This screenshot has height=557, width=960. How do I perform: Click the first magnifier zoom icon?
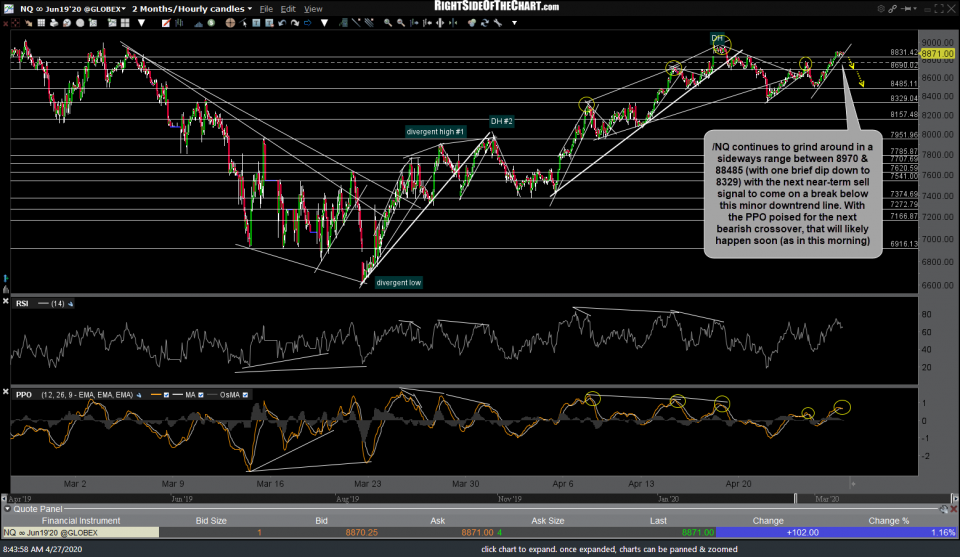(388, 23)
